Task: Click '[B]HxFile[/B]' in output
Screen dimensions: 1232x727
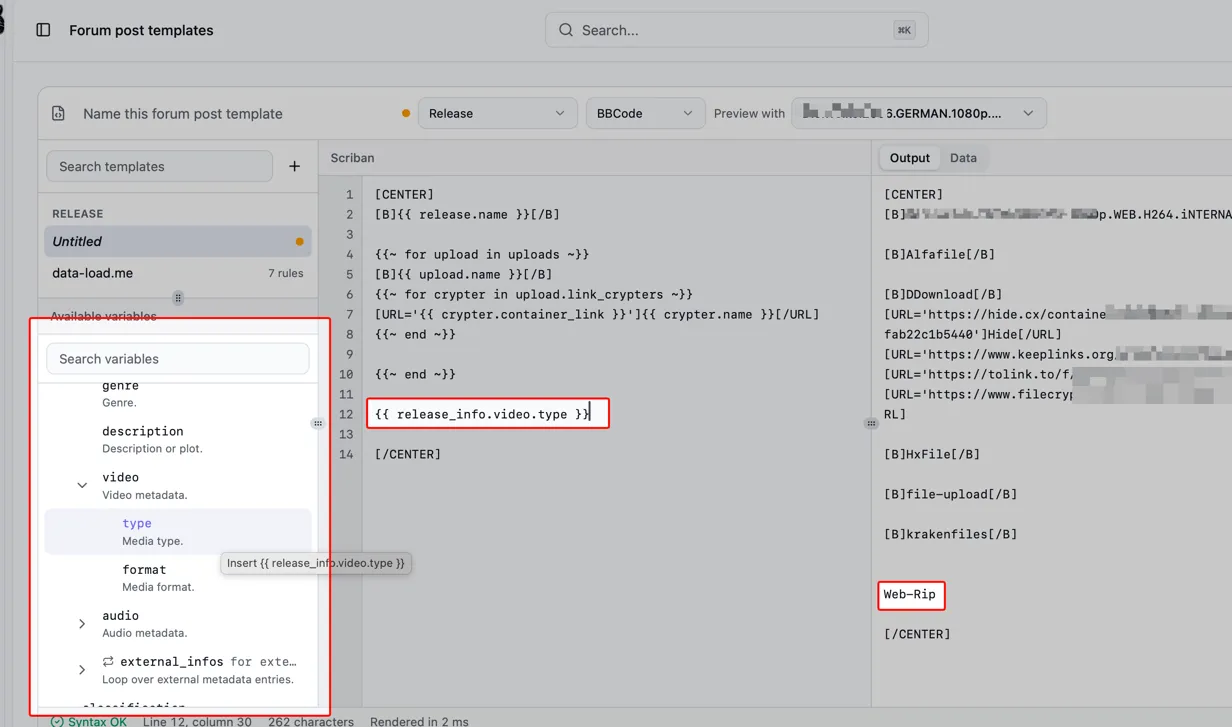Action: [x=932, y=454]
